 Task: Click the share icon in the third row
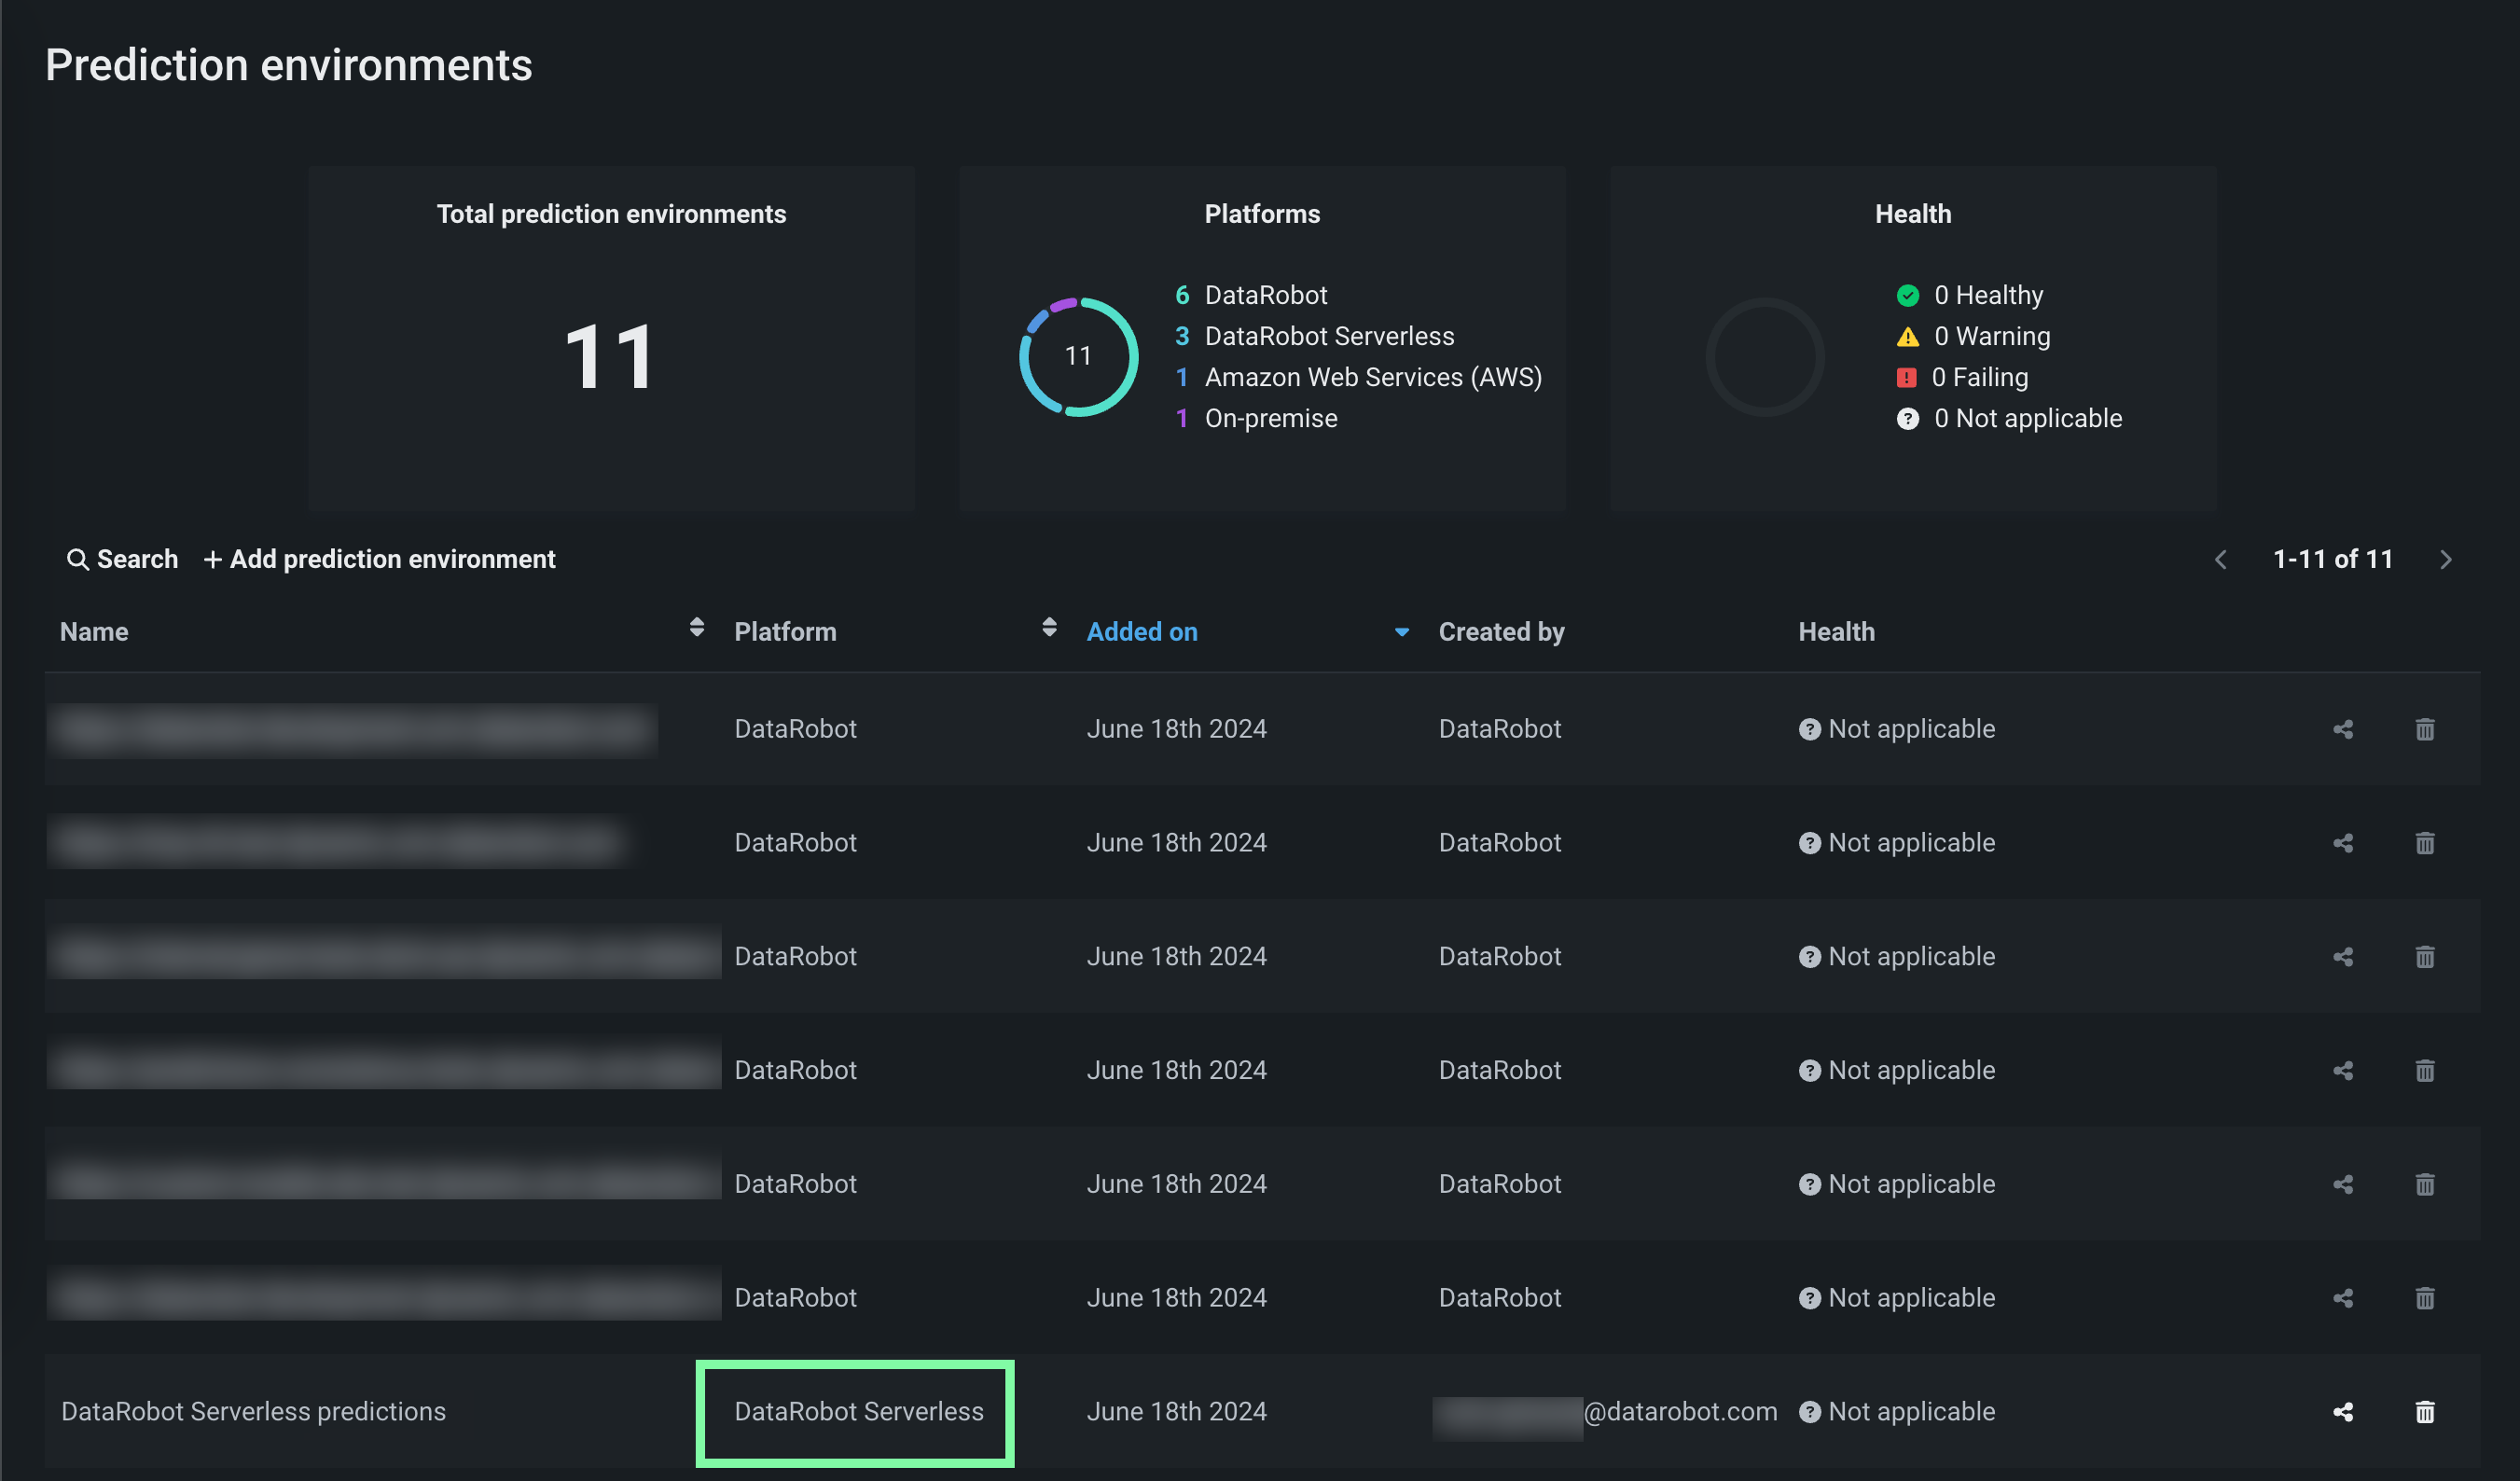pyautogui.click(x=2342, y=956)
